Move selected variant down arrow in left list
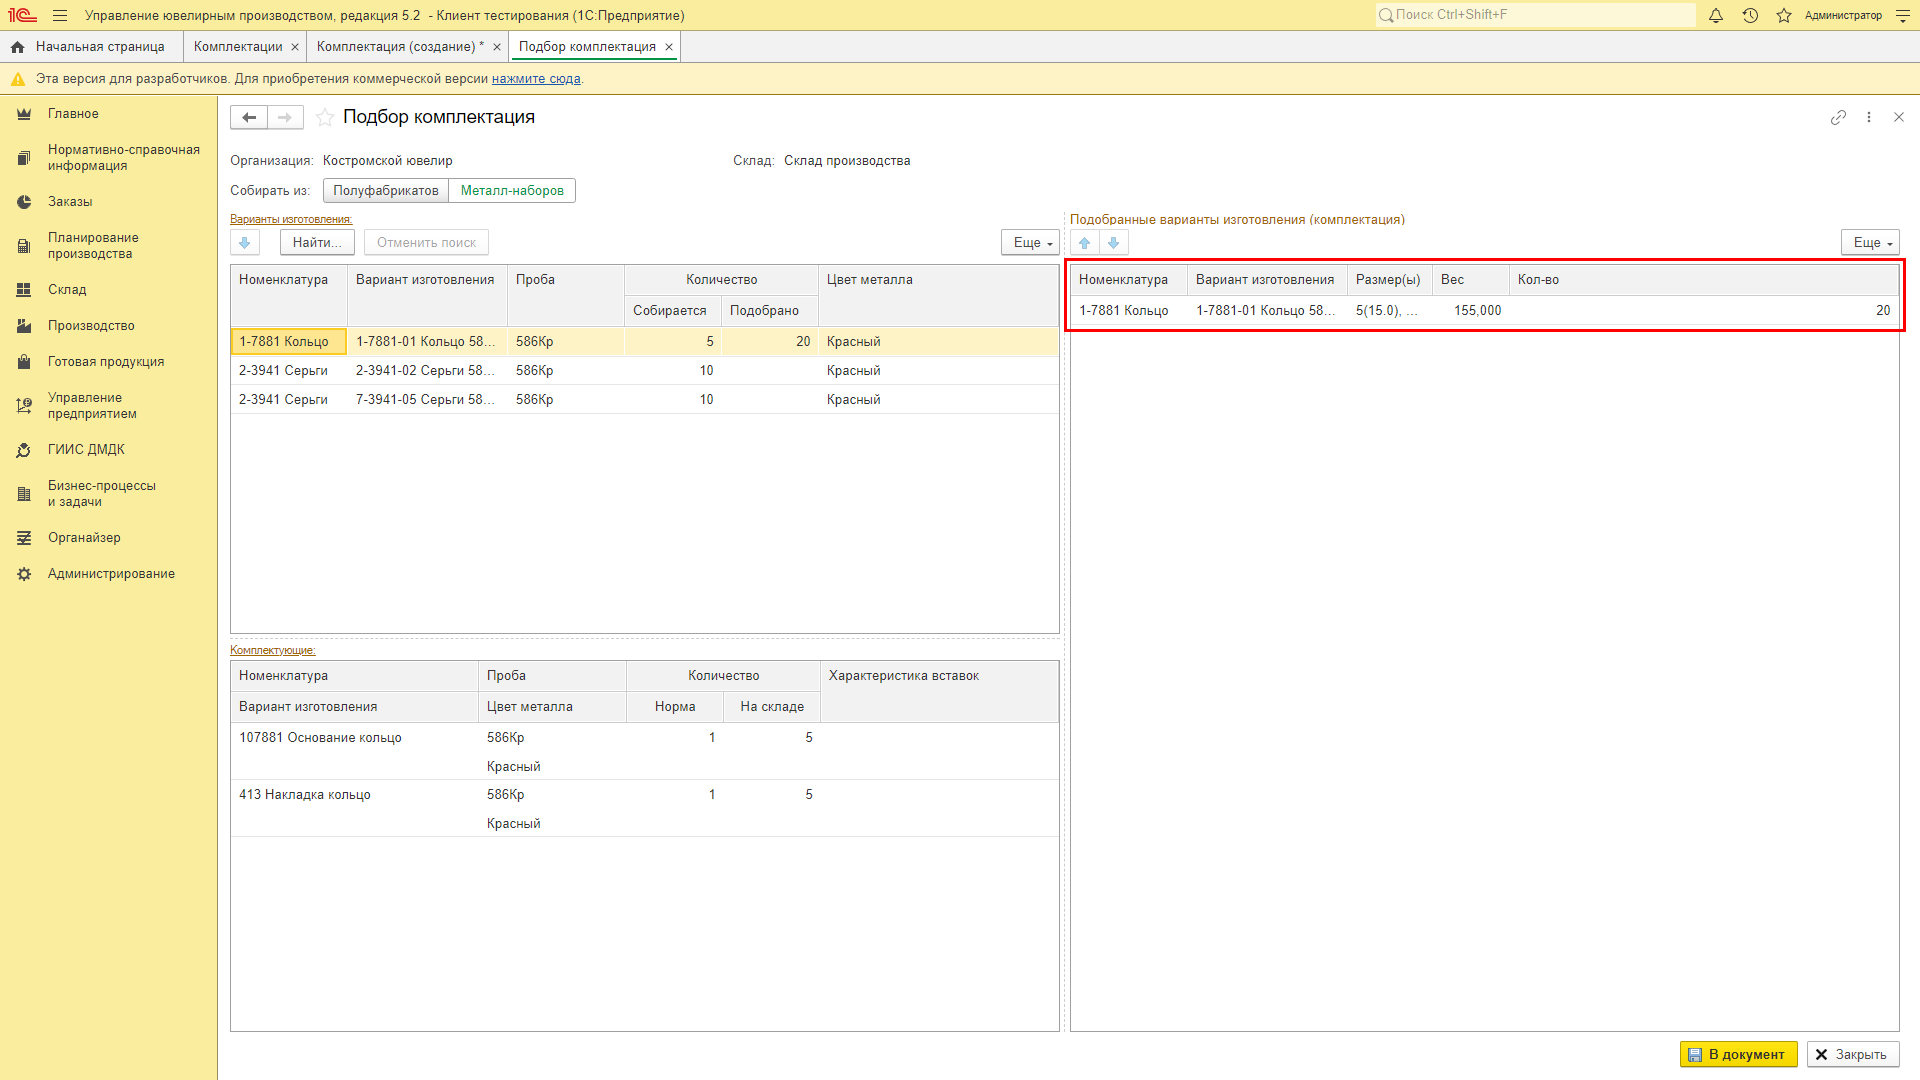Screen dimensions: 1920x1080 pyautogui.click(x=245, y=242)
